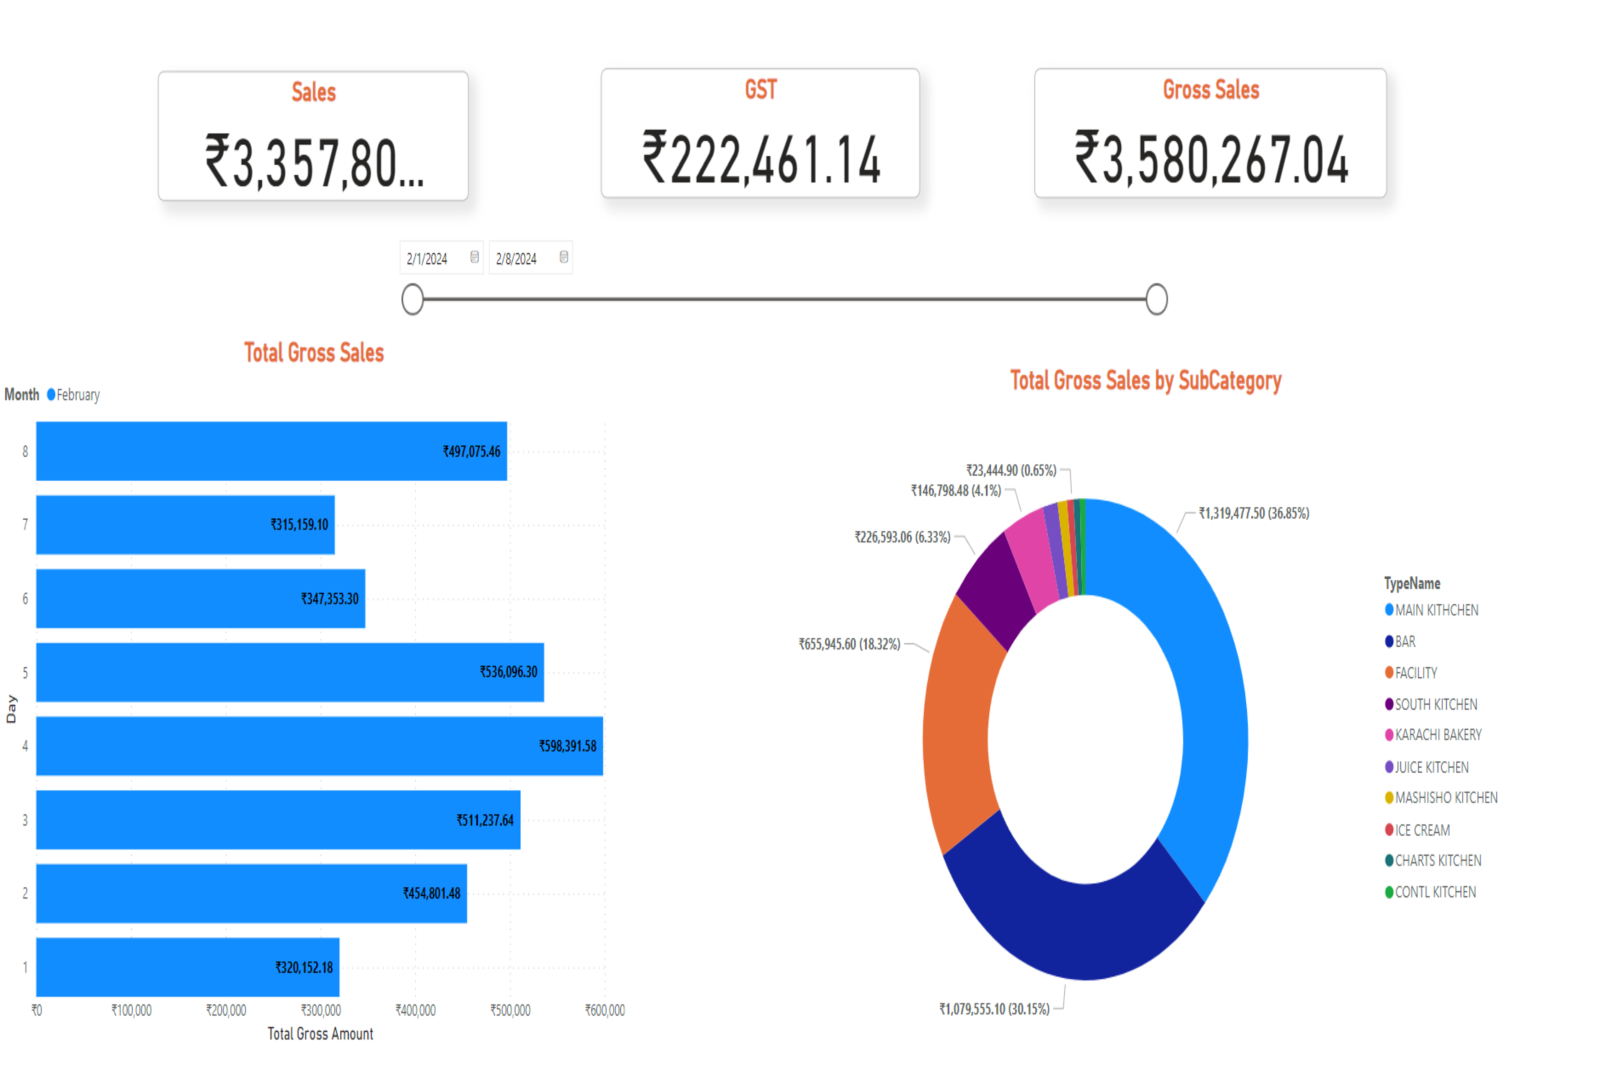
Task: Click the ₹300,000 x-axis tick label
Action: tap(321, 1010)
